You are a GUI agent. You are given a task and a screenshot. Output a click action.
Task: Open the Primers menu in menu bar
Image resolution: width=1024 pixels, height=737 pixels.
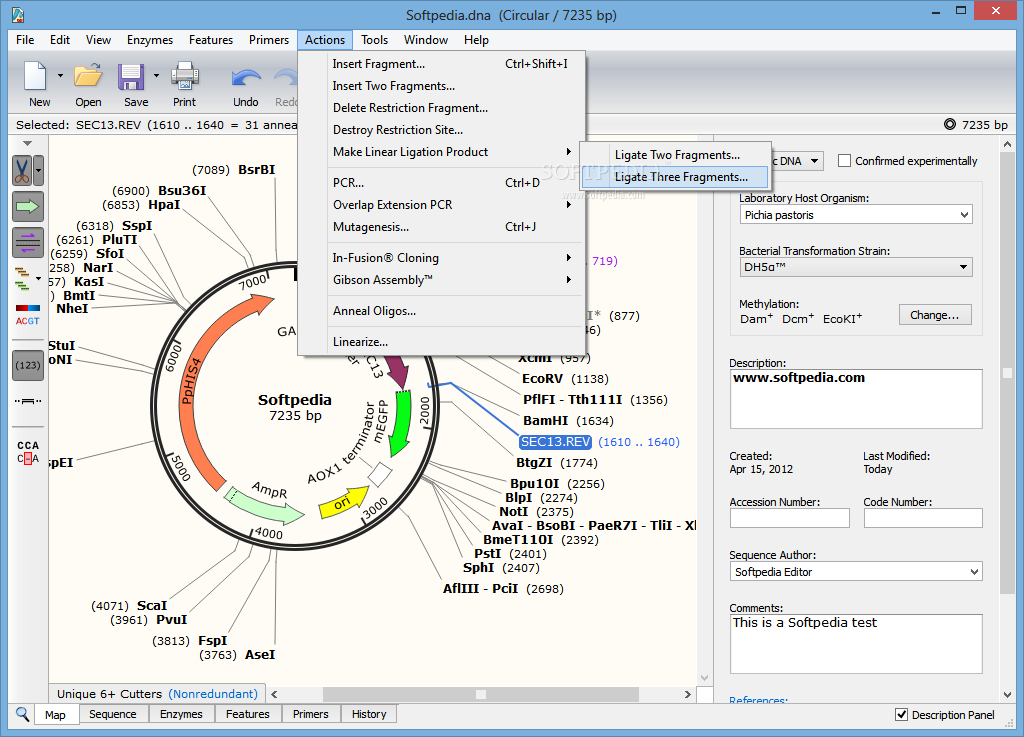pos(268,40)
